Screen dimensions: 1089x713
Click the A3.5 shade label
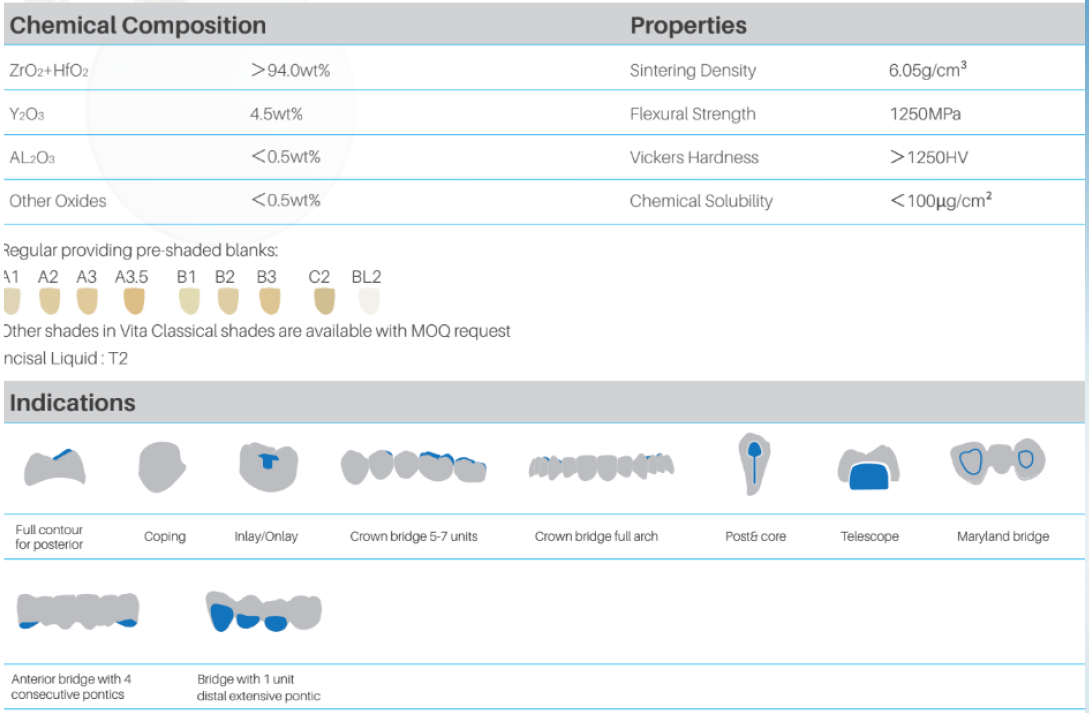(132, 277)
